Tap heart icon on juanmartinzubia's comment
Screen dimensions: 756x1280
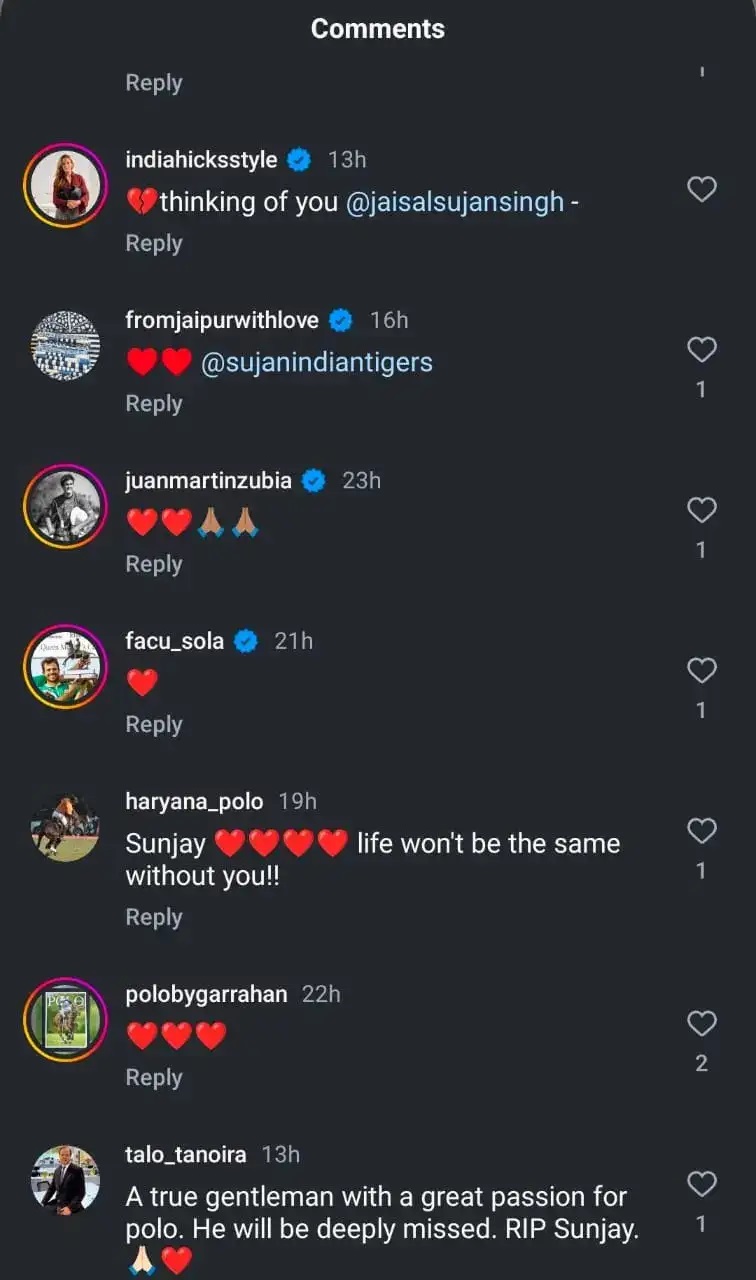[x=702, y=510]
